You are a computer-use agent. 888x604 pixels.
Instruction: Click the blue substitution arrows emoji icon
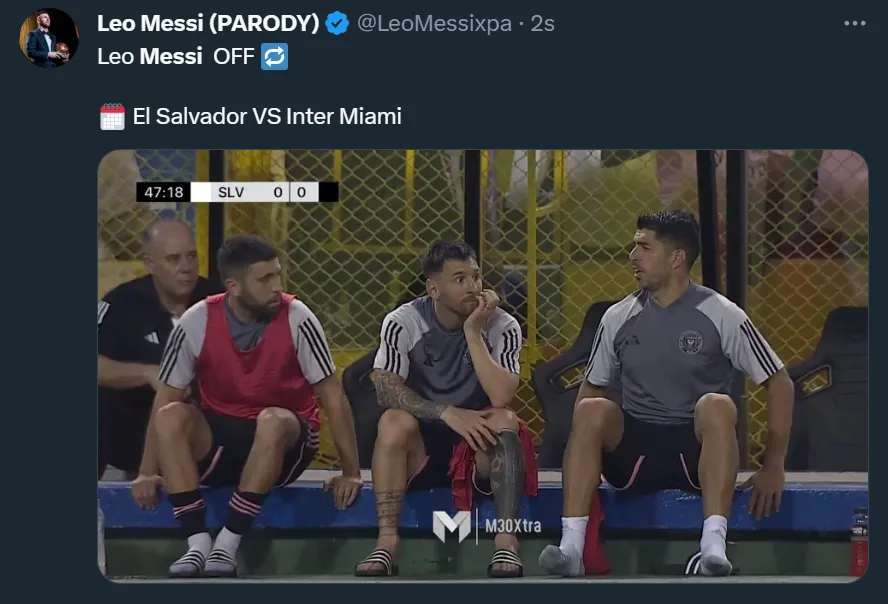(x=275, y=57)
